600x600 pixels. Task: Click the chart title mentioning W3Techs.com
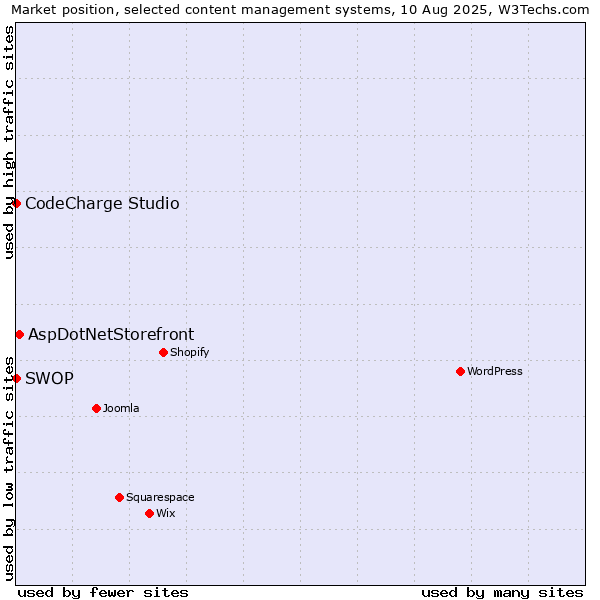[x=300, y=10]
